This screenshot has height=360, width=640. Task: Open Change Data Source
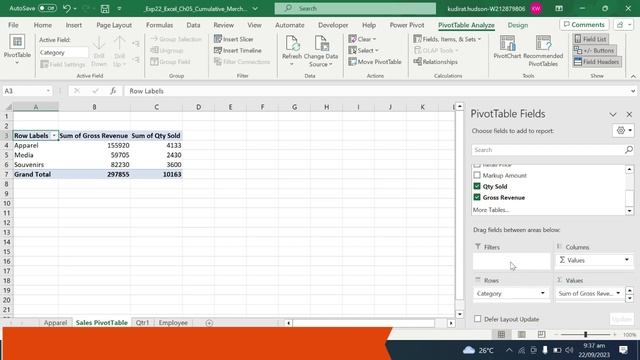tap(321, 51)
